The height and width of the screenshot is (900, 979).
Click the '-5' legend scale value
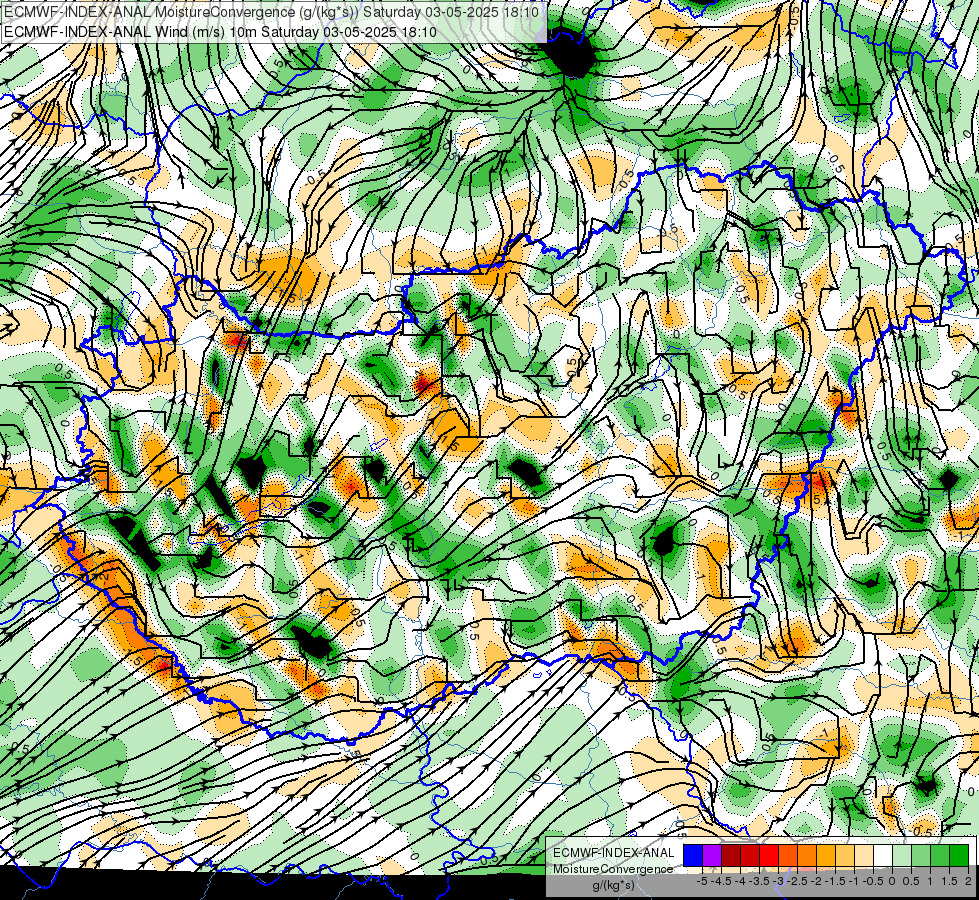[x=702, y=881]
